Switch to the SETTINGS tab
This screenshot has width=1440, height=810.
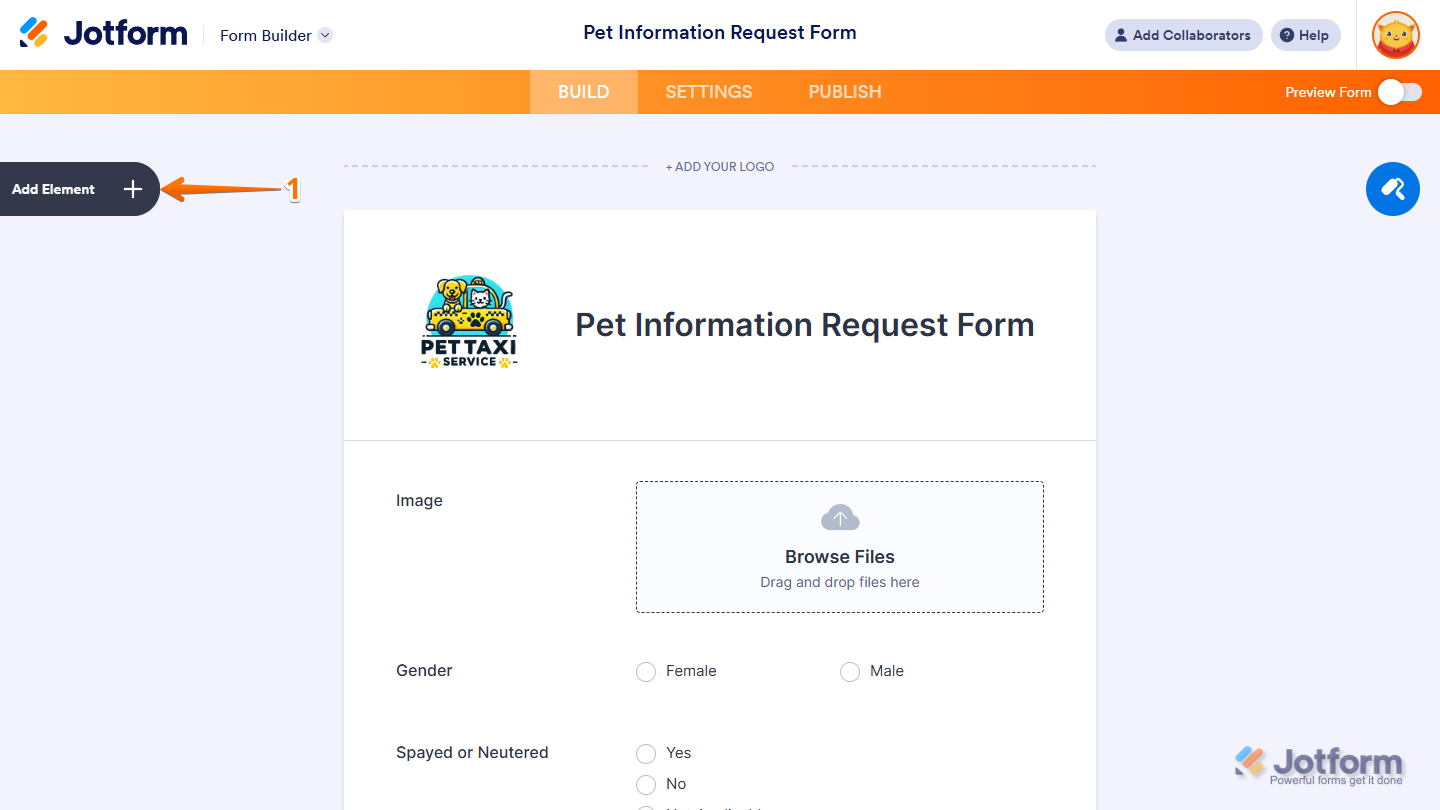tap(709, 92)
